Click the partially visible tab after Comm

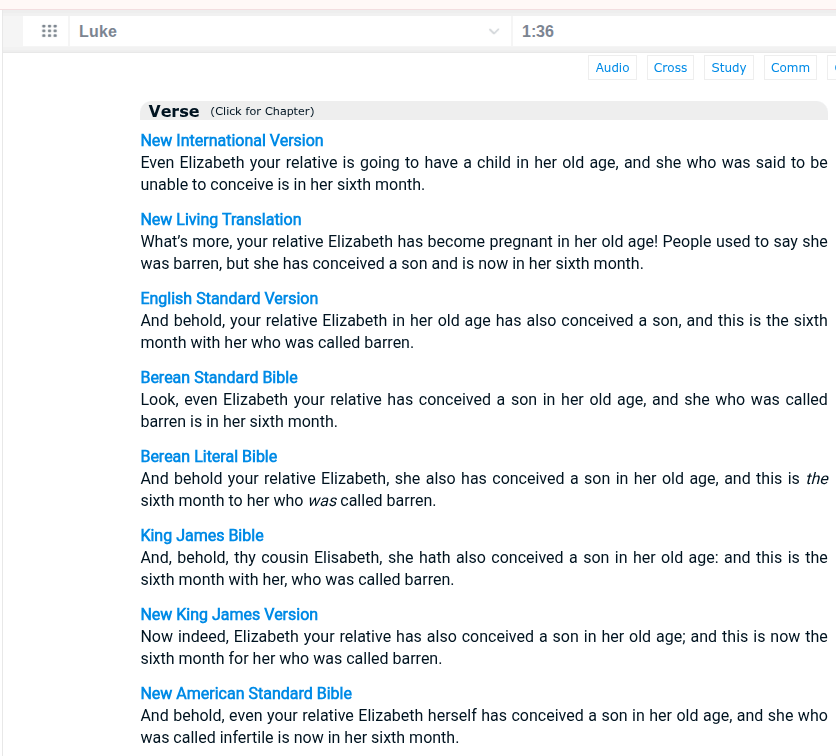click(x=831, y=68)
